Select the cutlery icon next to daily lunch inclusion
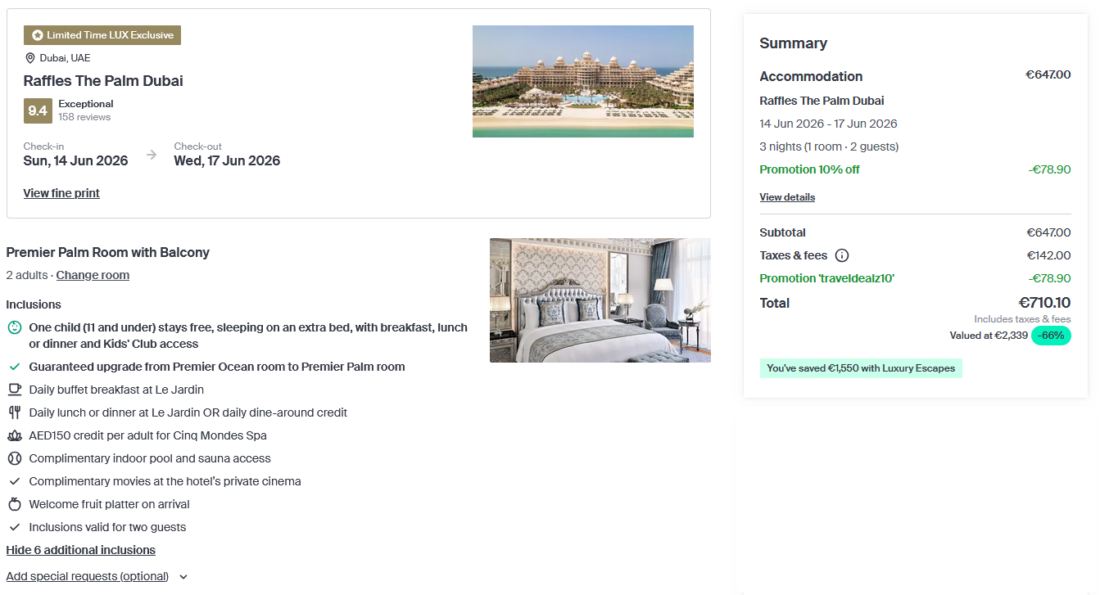The image size is (1100, 595). 13,412
